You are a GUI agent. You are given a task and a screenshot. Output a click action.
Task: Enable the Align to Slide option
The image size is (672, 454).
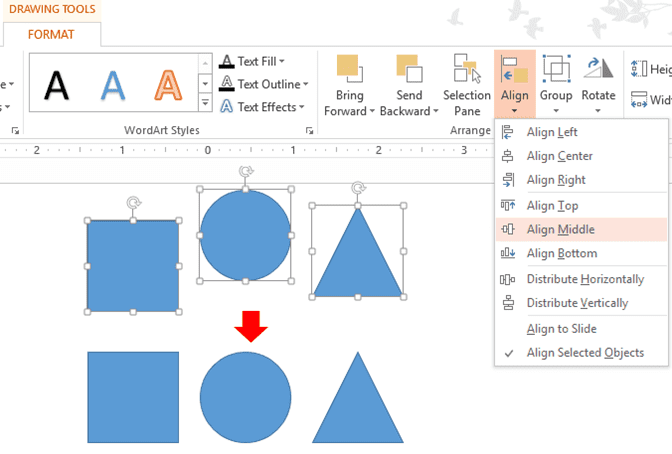pyautogui.click(x=581, y=329)
